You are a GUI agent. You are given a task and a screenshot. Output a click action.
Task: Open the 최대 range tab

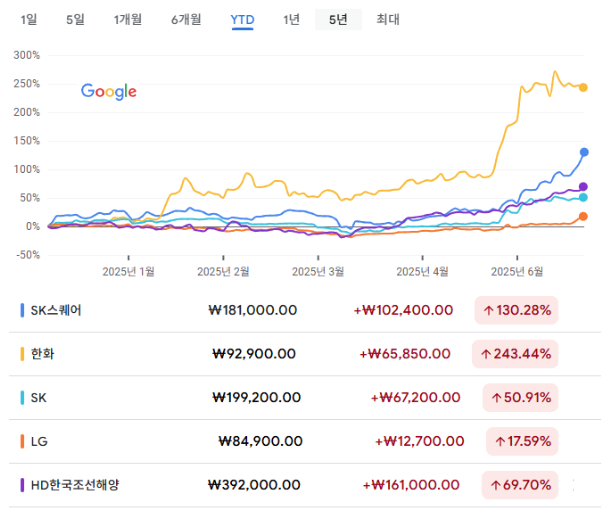pos(388,19)
